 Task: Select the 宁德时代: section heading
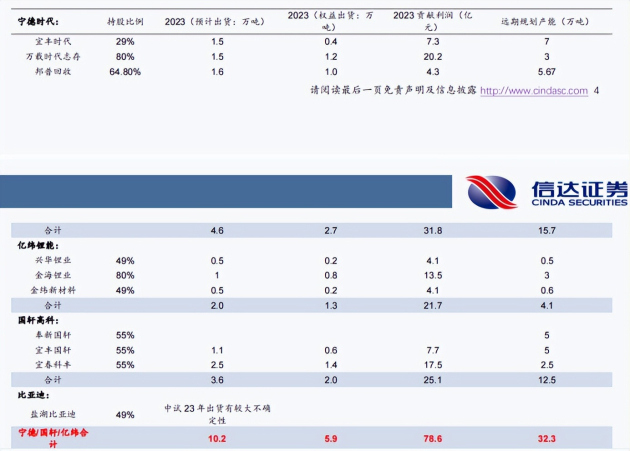click(38, 22)
